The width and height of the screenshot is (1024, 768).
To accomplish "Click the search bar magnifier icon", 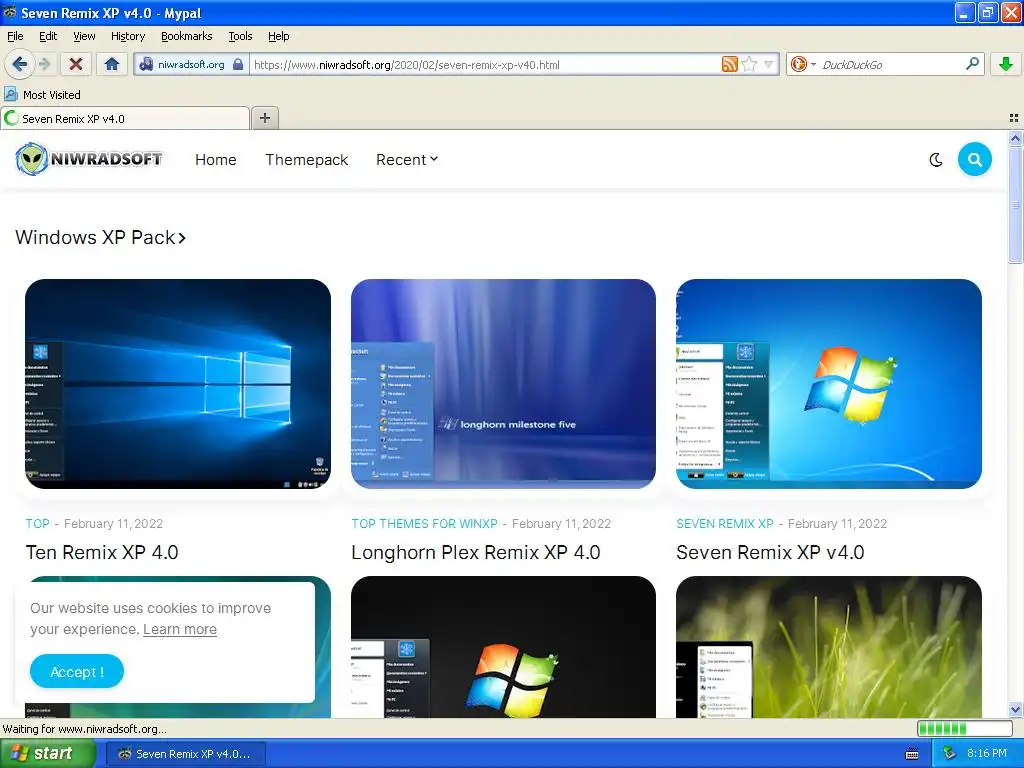I will coord(972,64).
